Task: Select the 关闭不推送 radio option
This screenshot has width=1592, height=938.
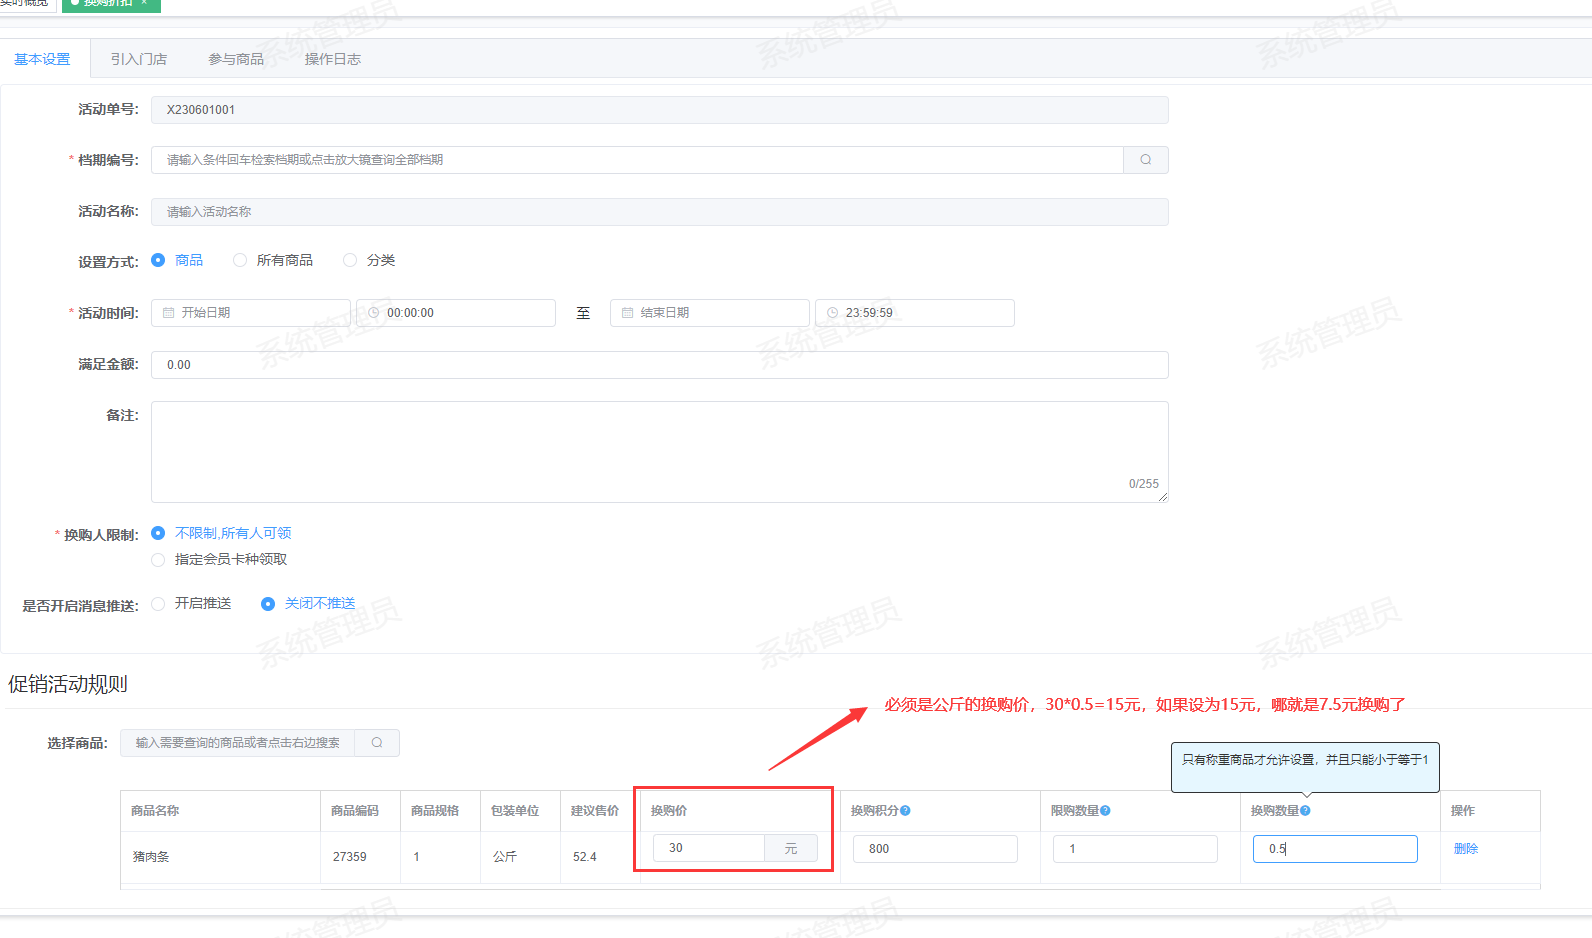Action: 268,604
